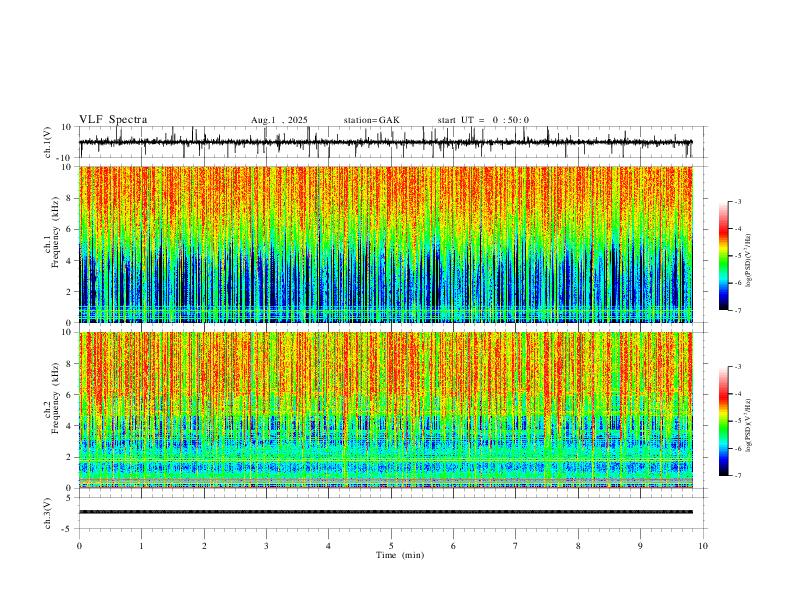Screen dimensions: 792x612
Task: Click the "-7" tick on ch.1 colorbar
Action: tap(738, 311)
